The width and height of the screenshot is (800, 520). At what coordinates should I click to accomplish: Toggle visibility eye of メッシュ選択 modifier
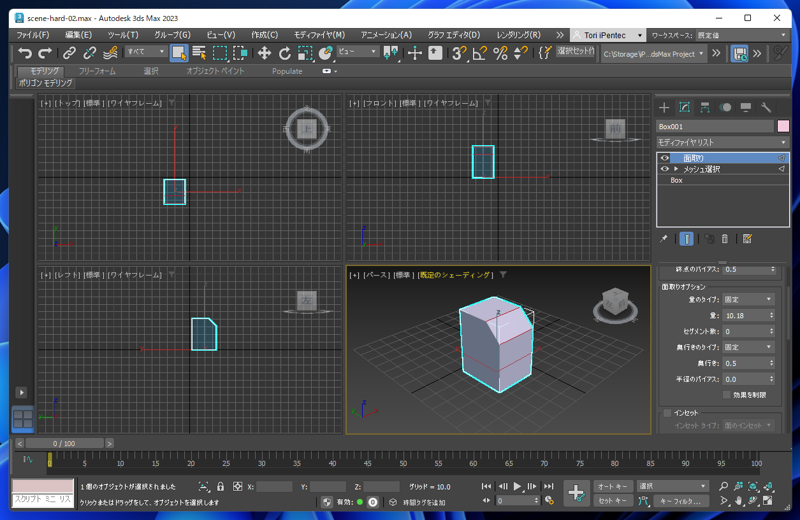coord(665,169)
